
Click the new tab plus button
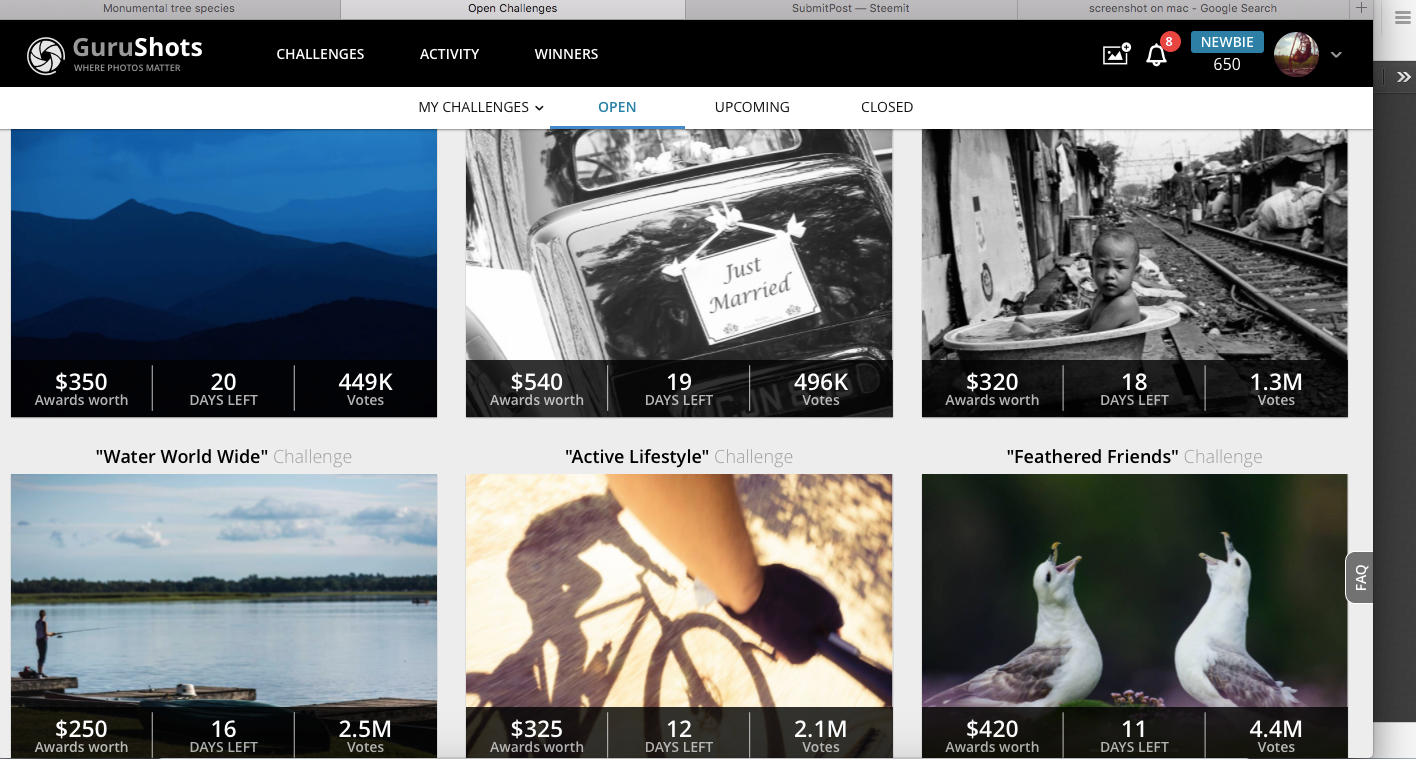(1360, 8)
